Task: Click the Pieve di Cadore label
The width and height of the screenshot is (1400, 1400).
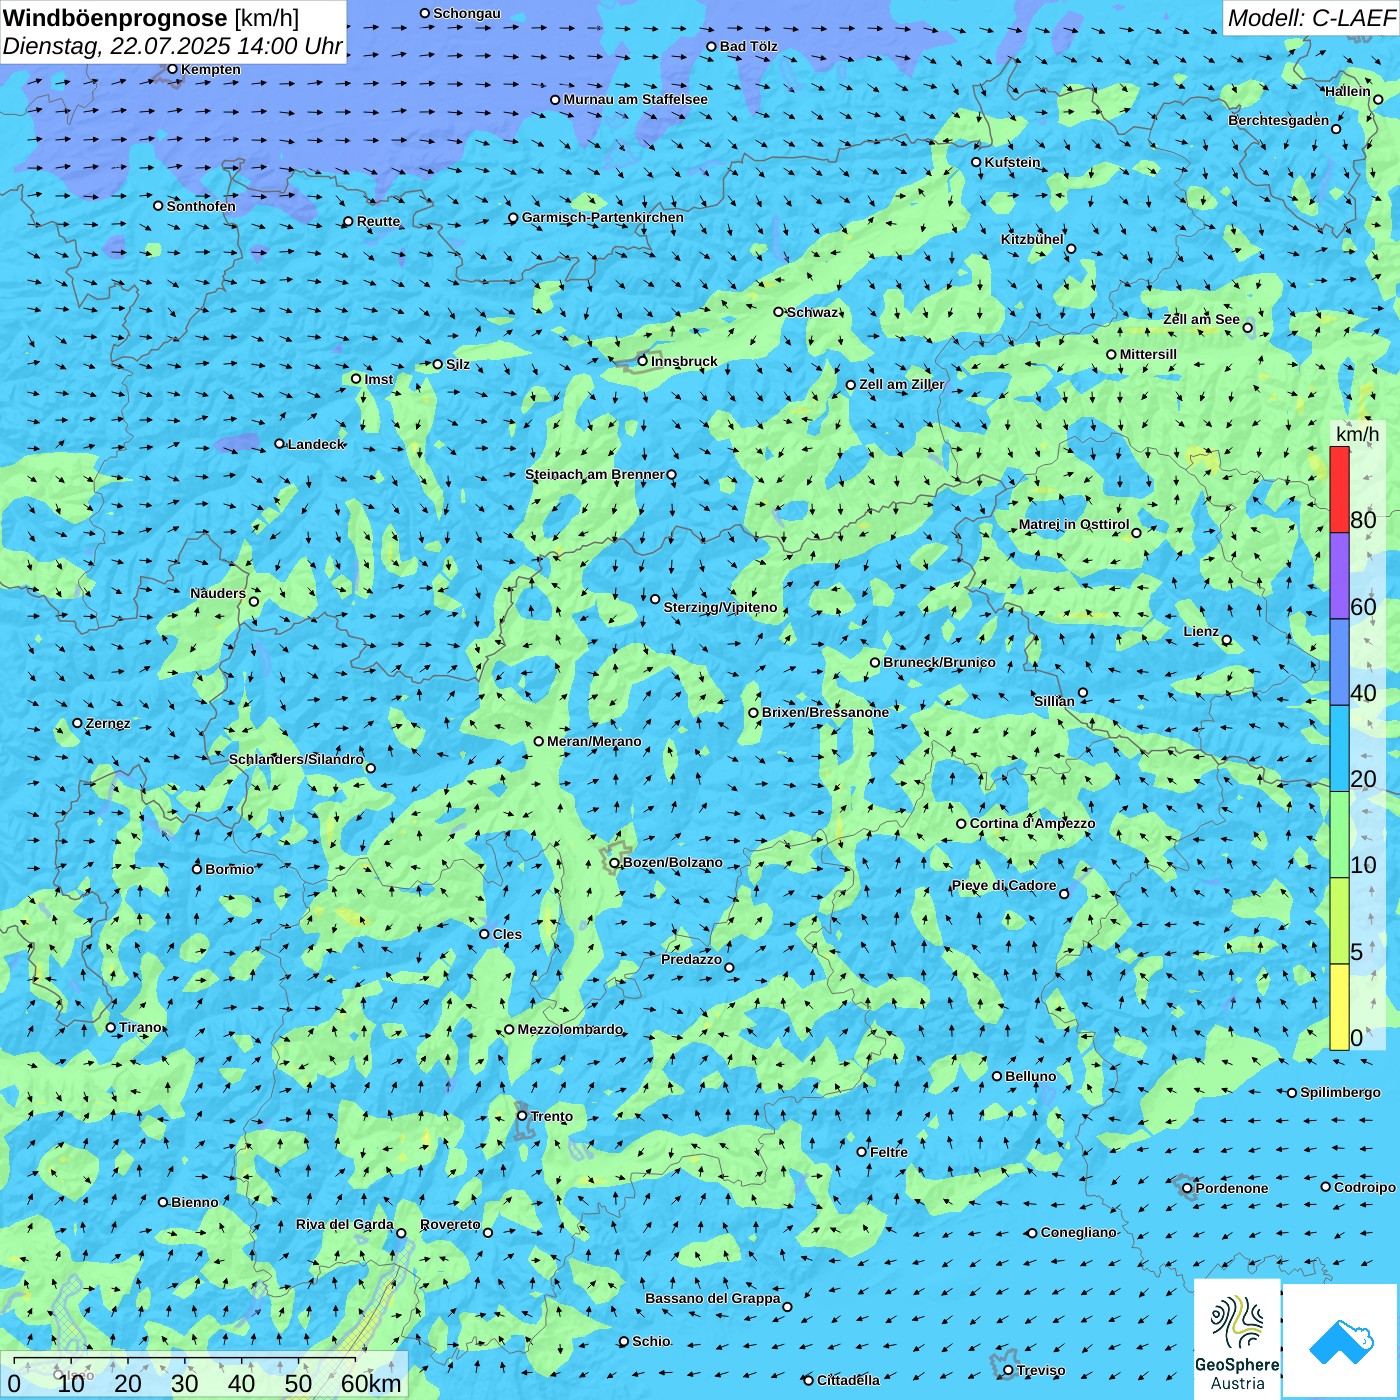Action: (x=1003, y=885)
